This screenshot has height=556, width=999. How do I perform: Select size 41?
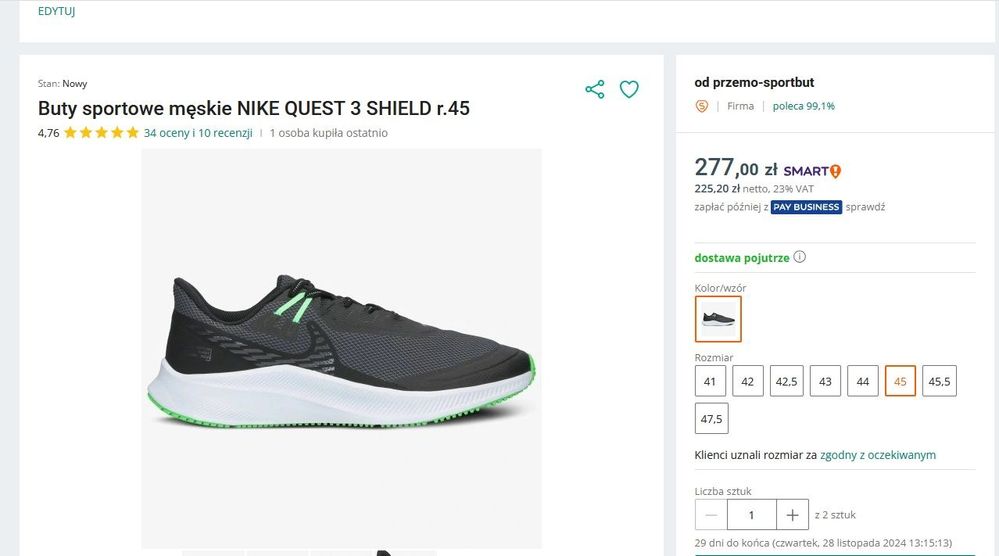pyautogui.click(x=710, y=381)
